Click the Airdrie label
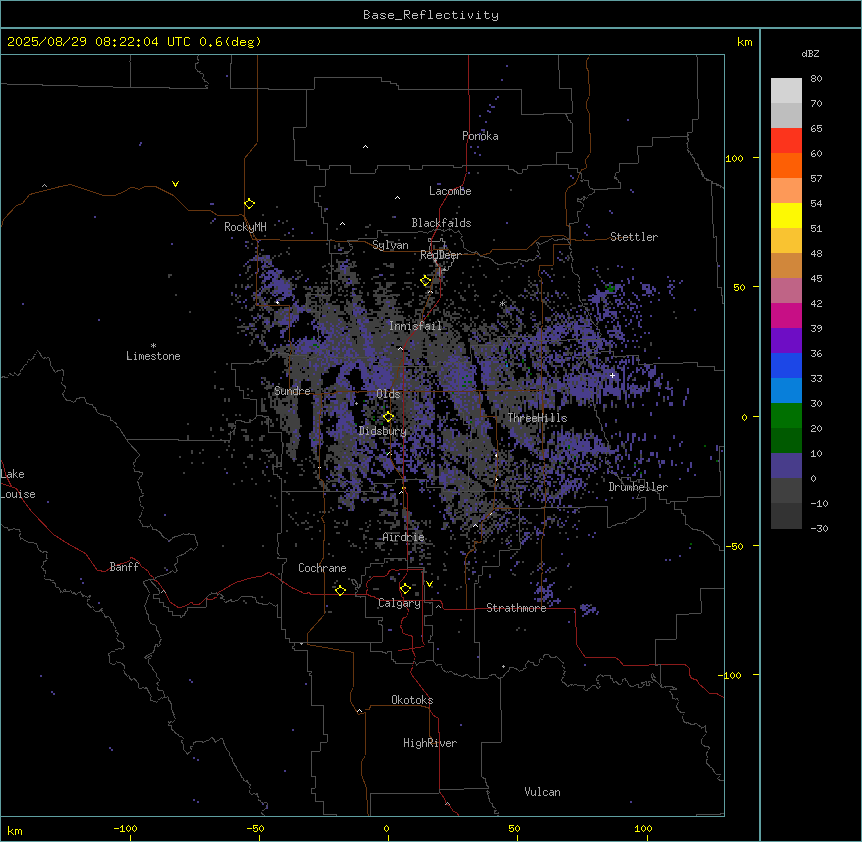The image size is (862, 842). click(x=404, y=537)
